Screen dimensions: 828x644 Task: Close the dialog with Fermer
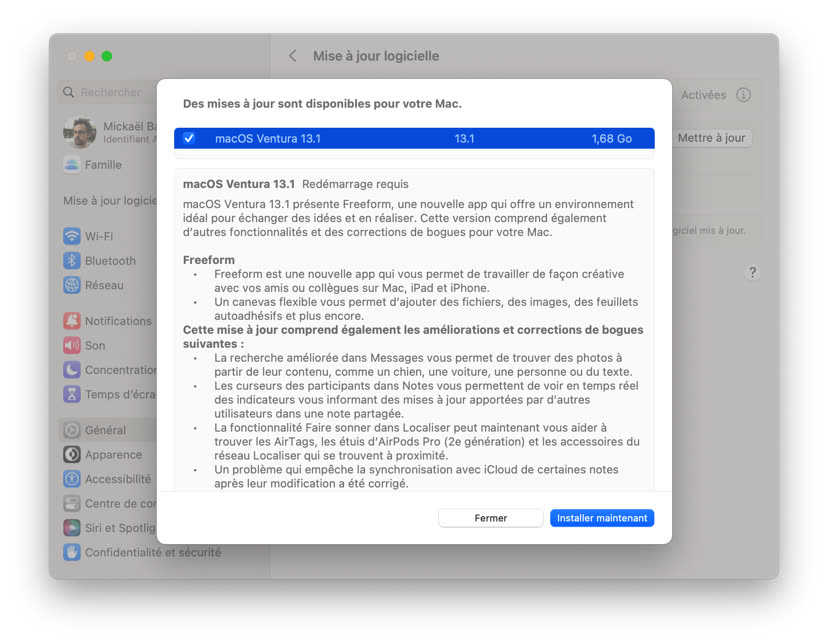pyautogui.click(x=491, y=518)
